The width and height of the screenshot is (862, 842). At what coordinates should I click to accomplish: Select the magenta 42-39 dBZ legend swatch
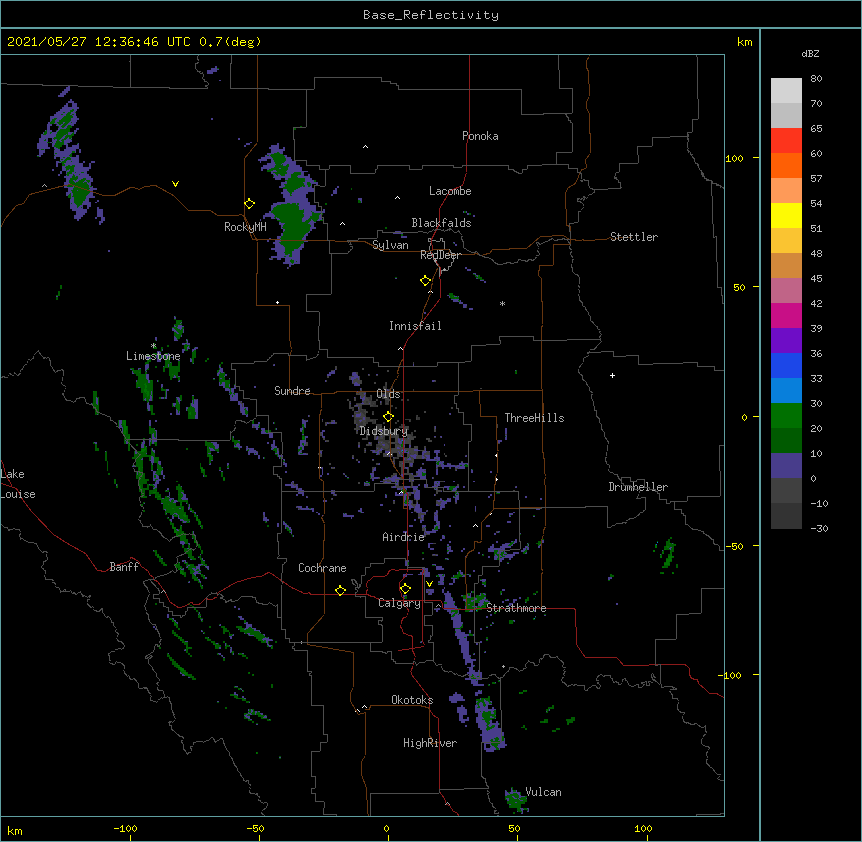coord(786,315)
